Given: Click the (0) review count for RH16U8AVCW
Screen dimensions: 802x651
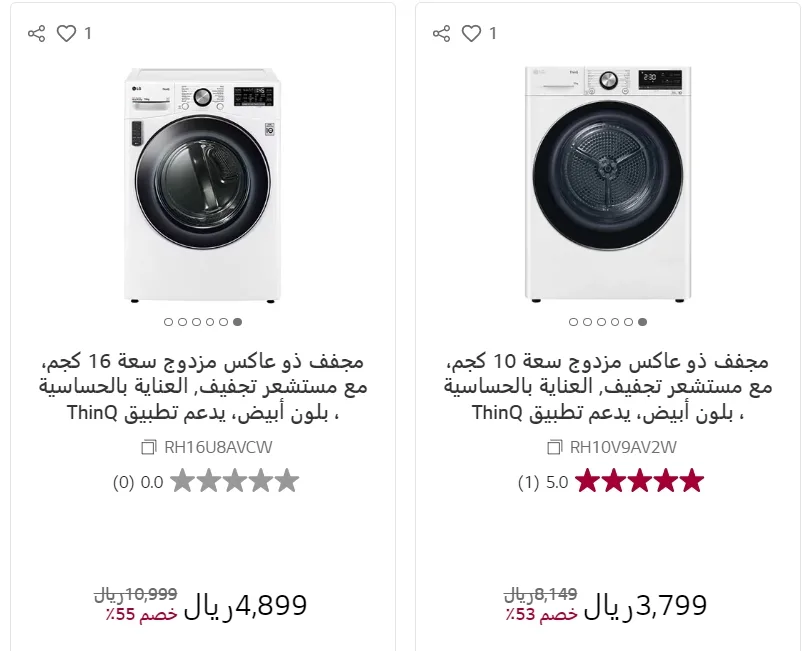Looking at the screenshot, I should (x=123, y=482).
